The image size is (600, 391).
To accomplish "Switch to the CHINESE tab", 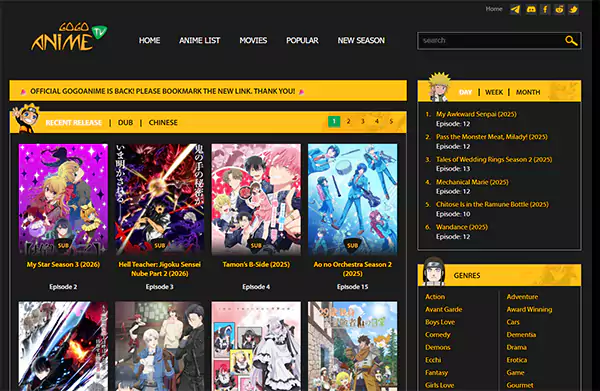I will click(163, 122).
